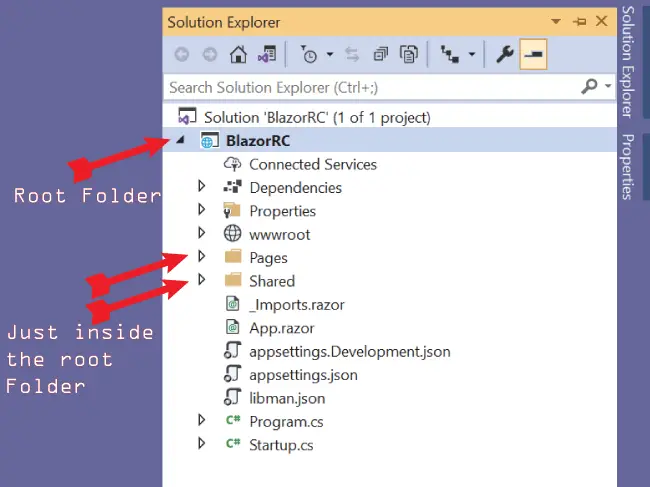The height and width of the screenshot is (487, 650).
Task: Click the libman.json file icon
Action: (233, 397)
